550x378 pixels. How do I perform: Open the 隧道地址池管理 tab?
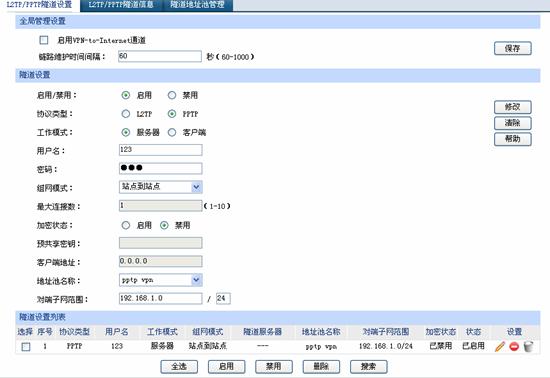point(197,5)
